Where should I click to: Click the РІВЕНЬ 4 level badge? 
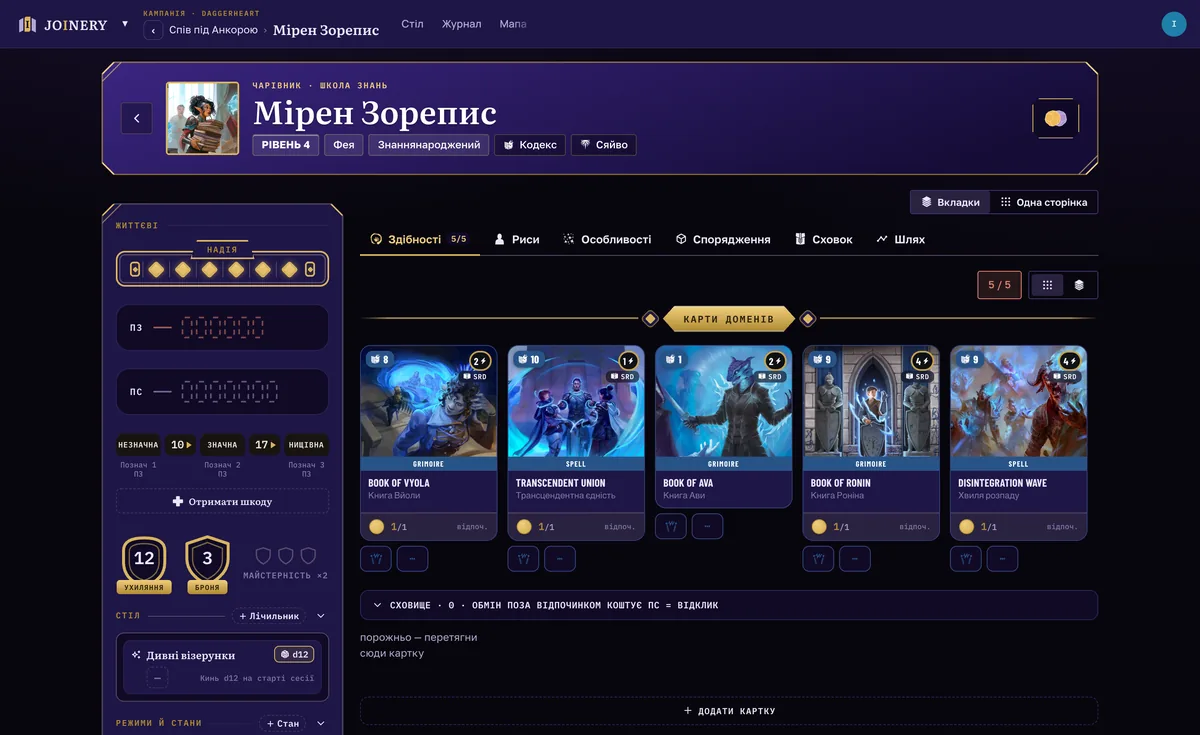286,145
